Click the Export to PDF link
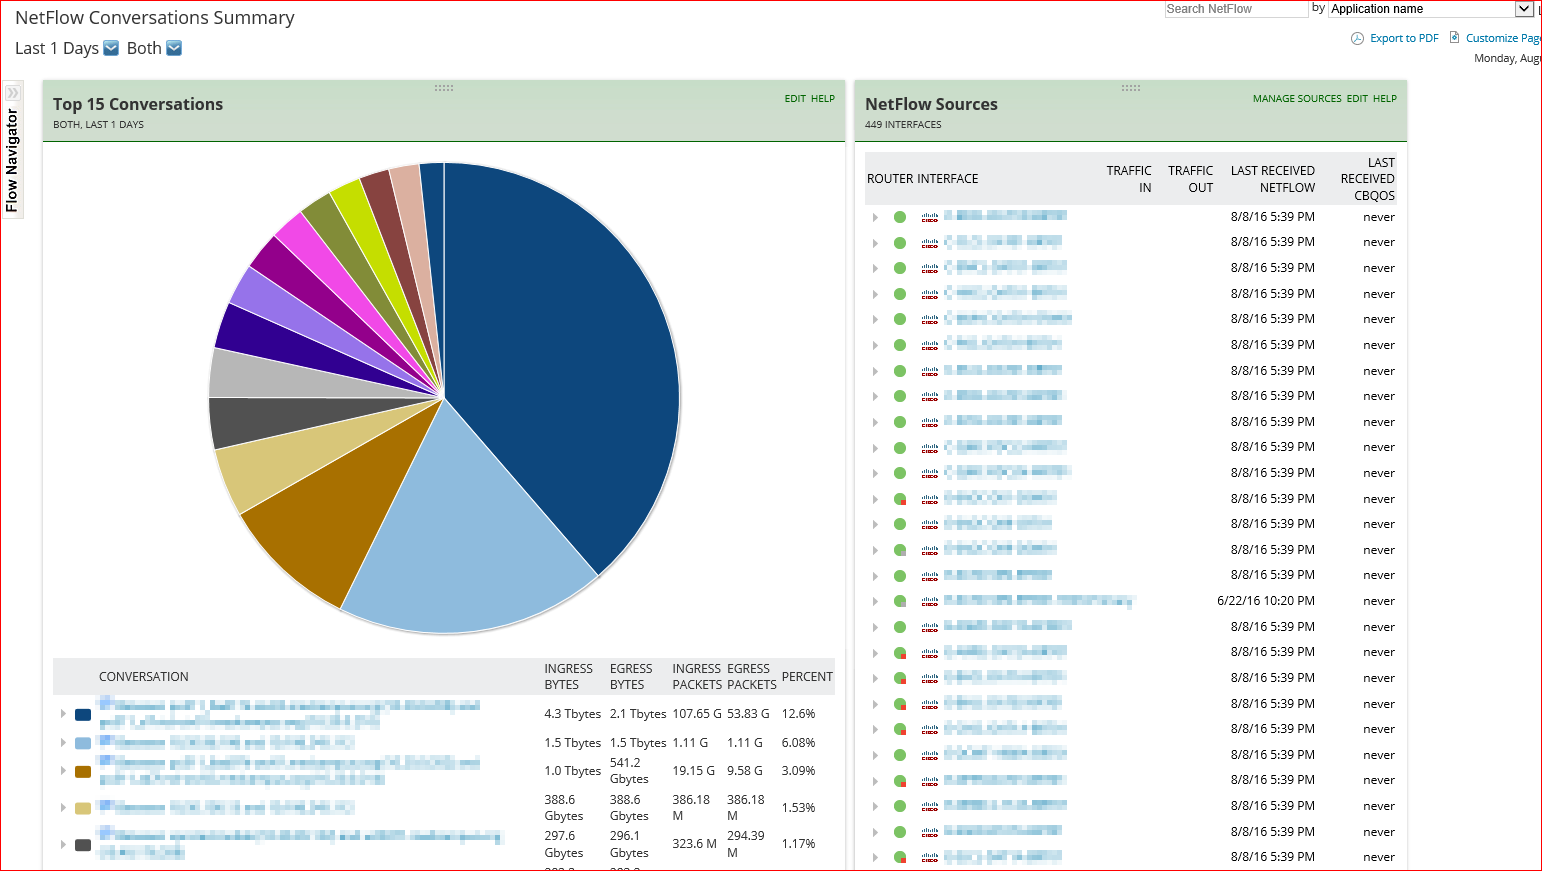The image size is (1542, 871). pyautogui.click(x=1404, y=38)
